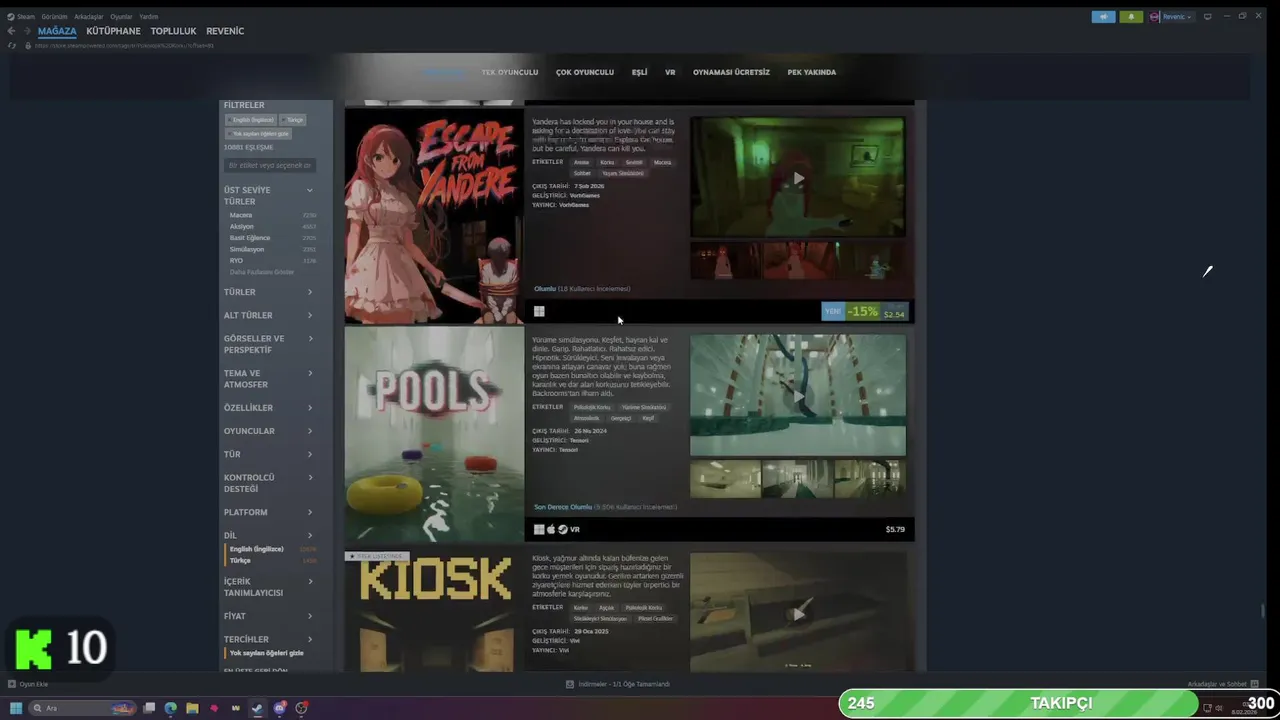Screen dimensions: 1280x720
Task: Open the downloads icon in bottom bar
Action: tap(570, 684)
